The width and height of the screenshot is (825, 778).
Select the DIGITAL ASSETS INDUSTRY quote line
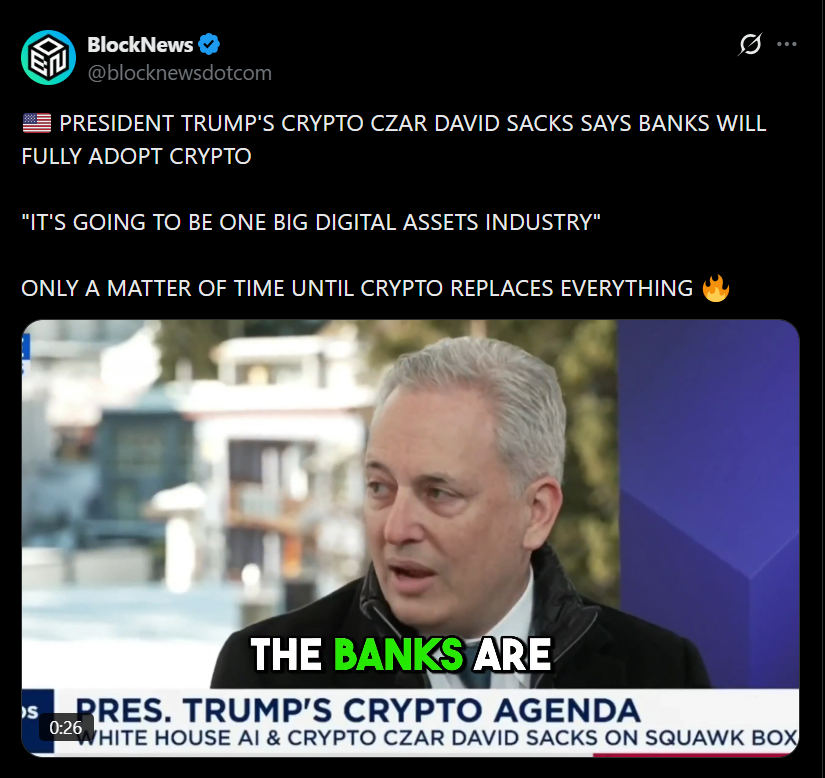coord(310,222)
